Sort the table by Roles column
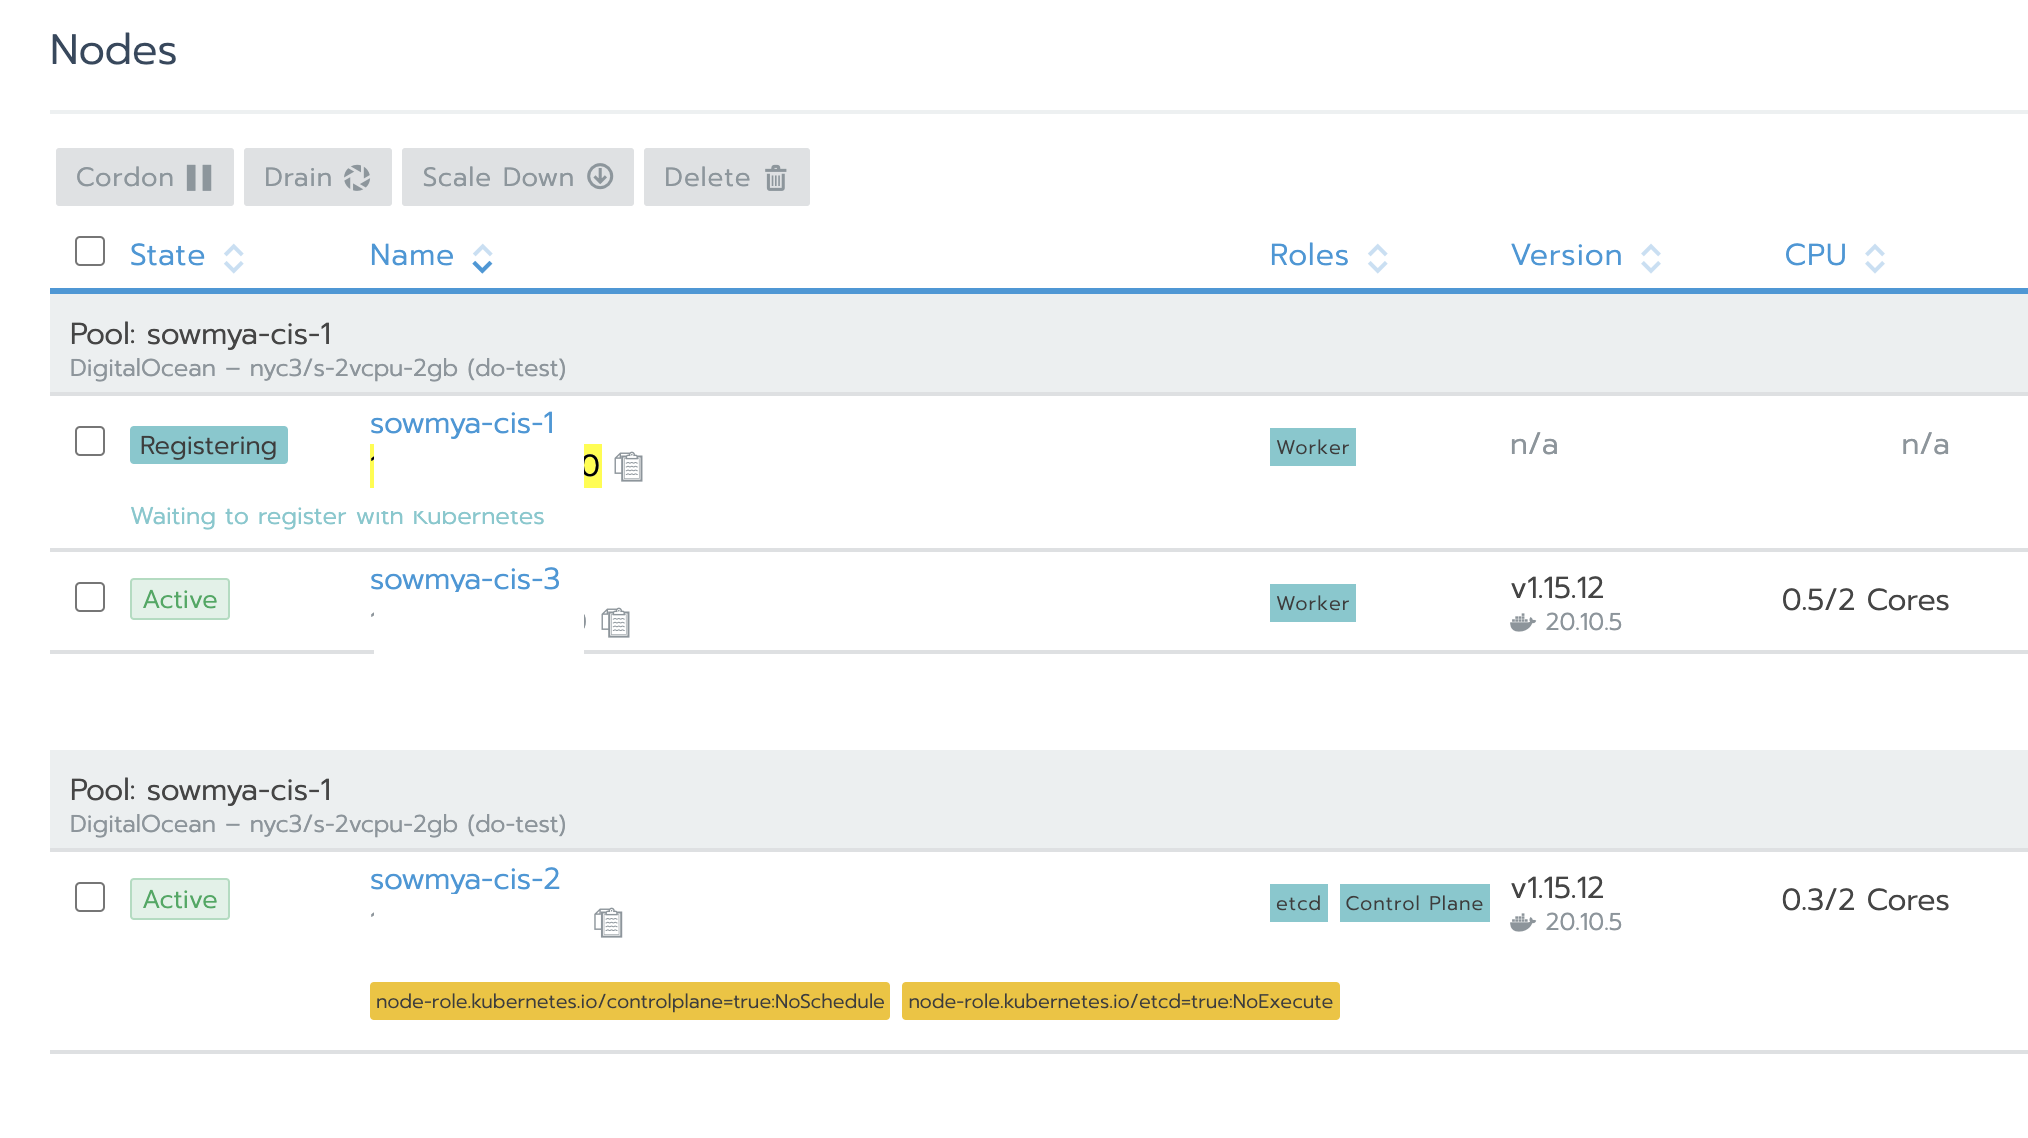Viewport: 2028px width, 1138px height. (x=1379, y=258)
